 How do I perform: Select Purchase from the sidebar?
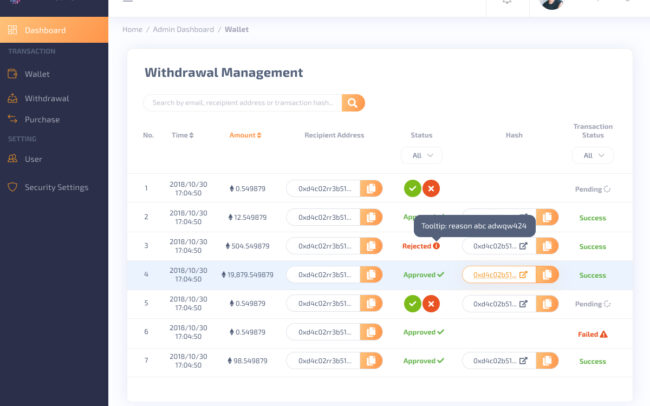[x=42, y=120]
